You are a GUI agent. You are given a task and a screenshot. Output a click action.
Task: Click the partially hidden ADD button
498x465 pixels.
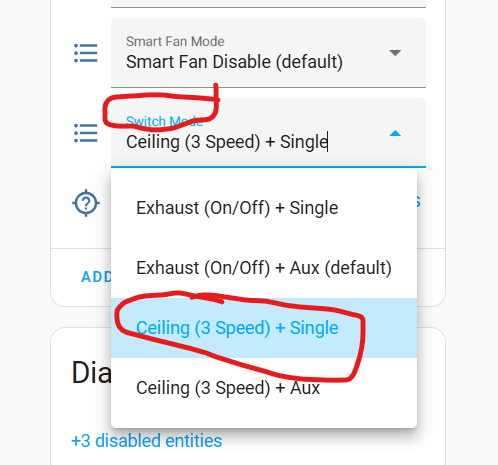click(x=96, y=277)
